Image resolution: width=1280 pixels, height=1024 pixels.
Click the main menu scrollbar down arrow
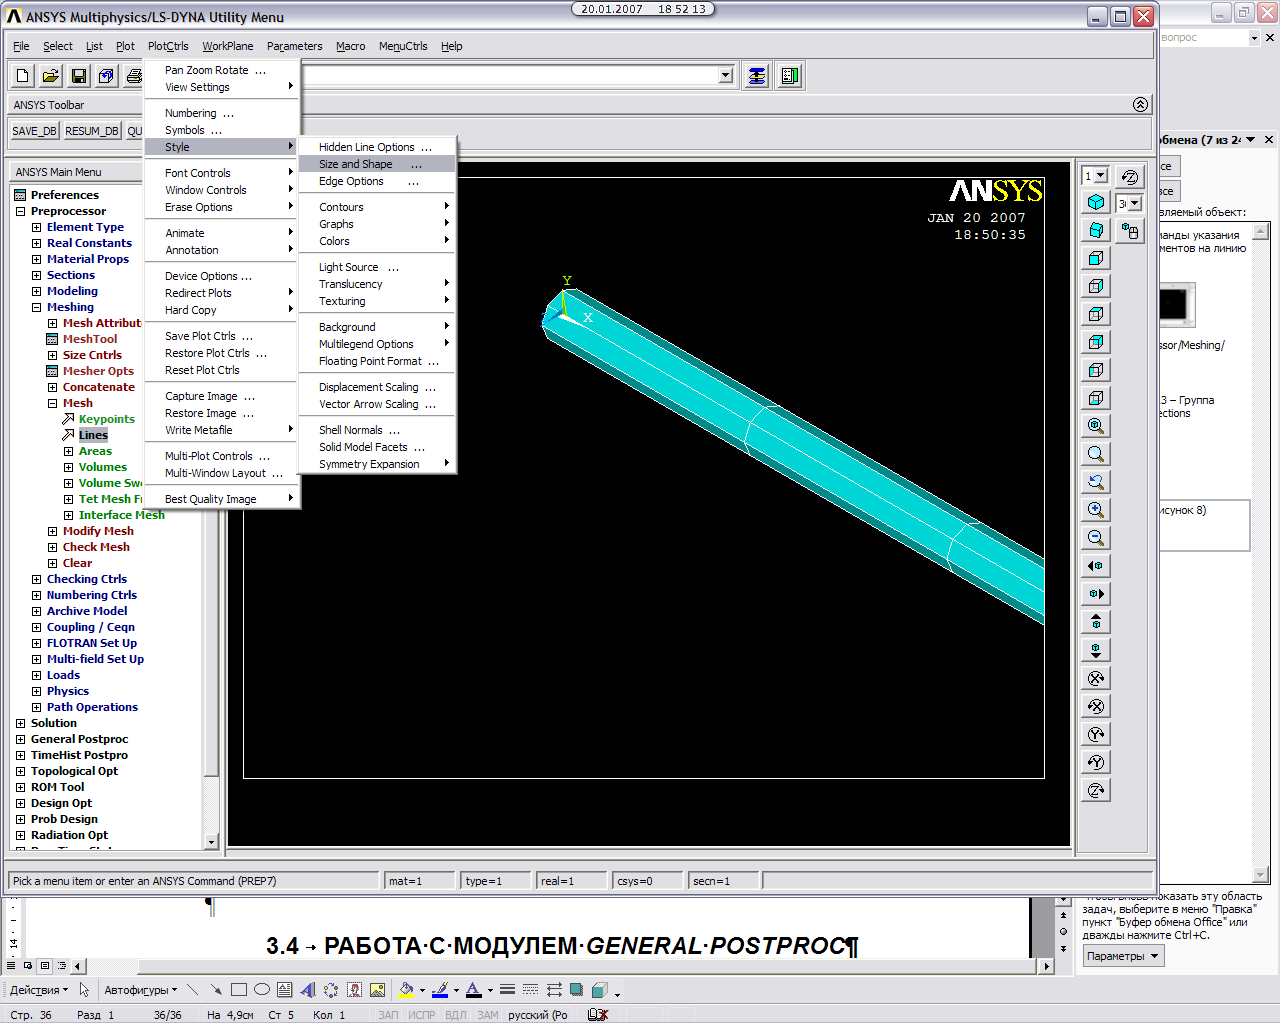tap(211, 842)
